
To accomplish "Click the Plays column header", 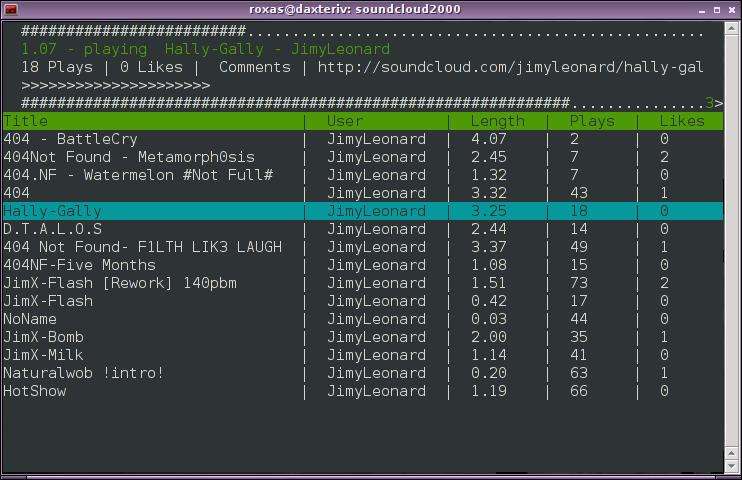I will [592, 121].
